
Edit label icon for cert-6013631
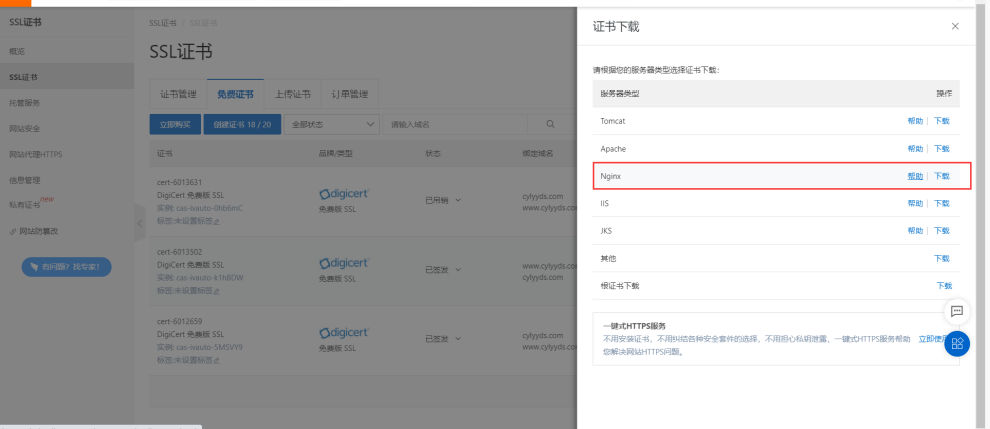pos(216,220)
